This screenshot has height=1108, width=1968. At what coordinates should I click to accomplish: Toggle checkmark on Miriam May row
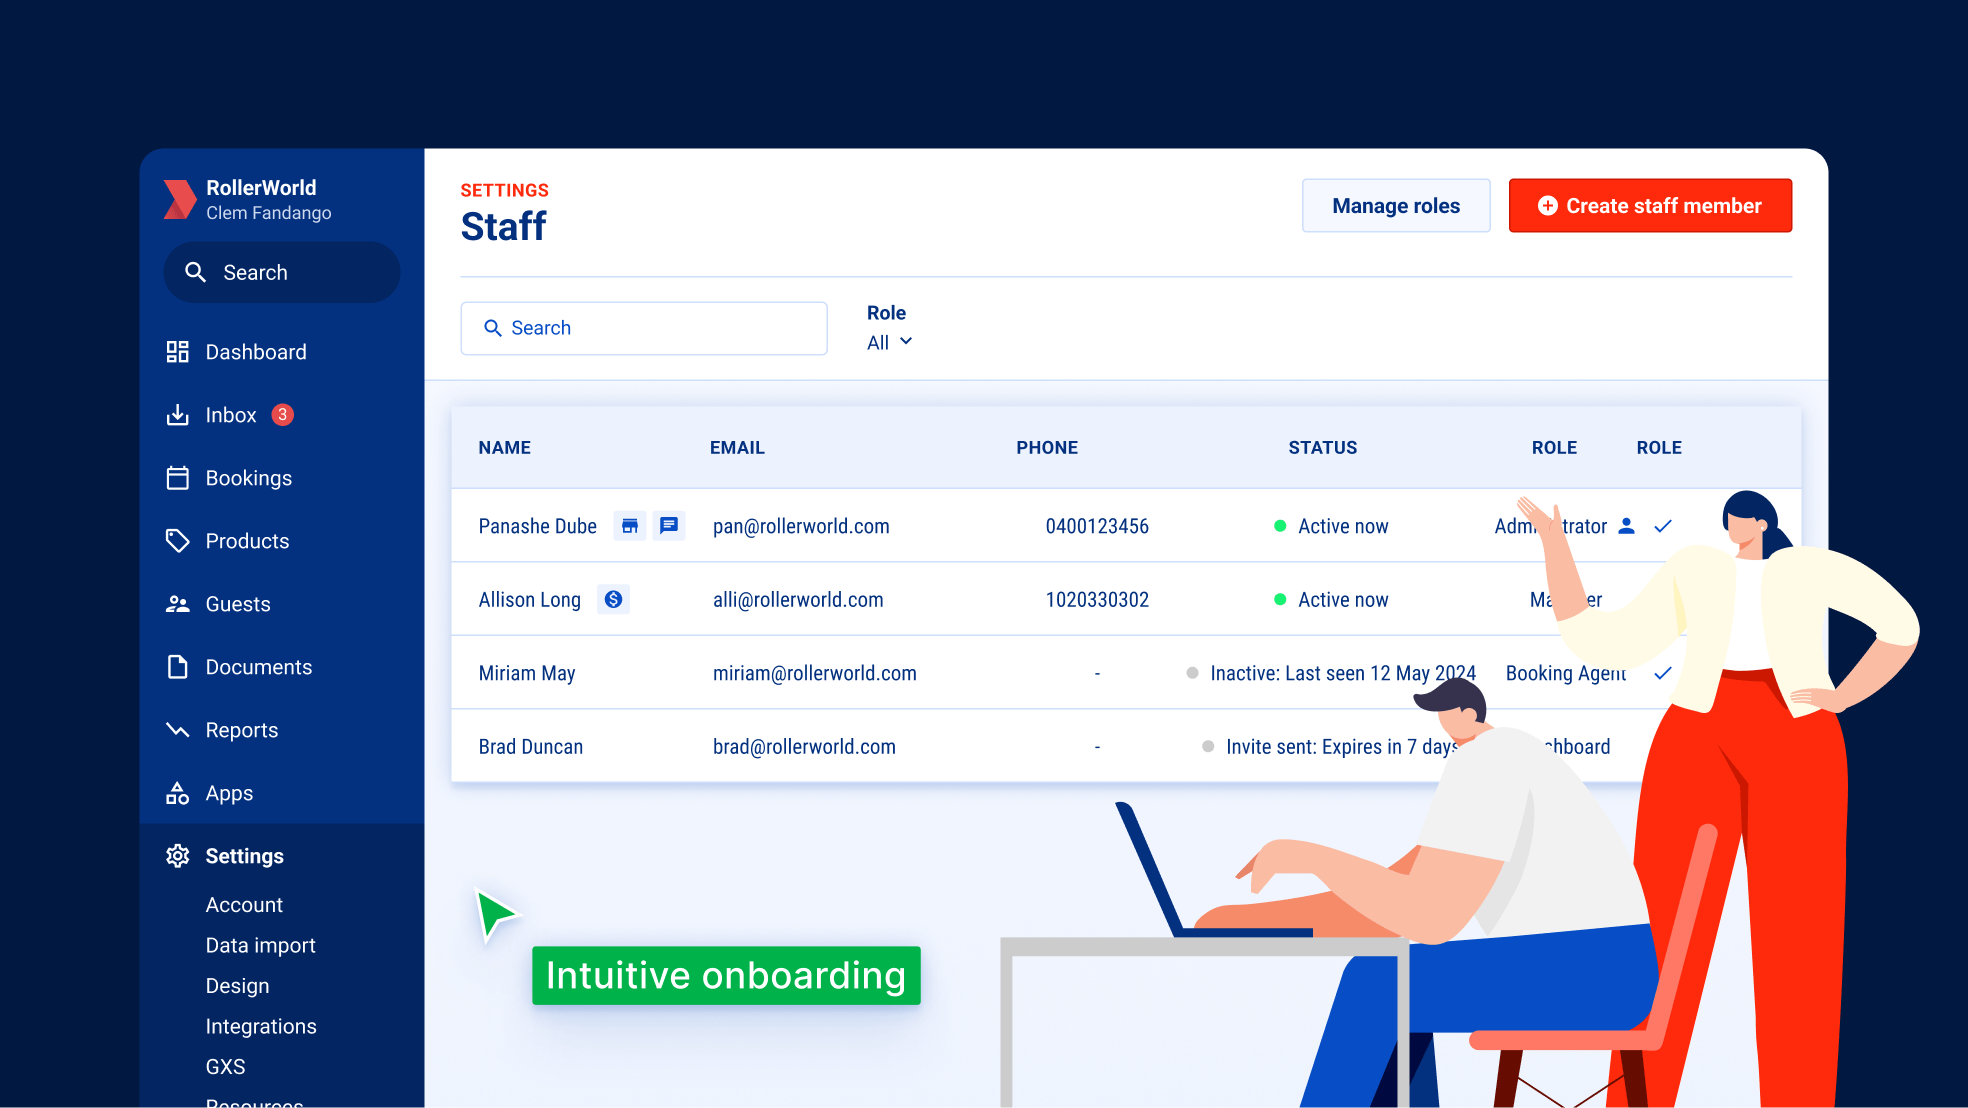[x=1660, y=672]
